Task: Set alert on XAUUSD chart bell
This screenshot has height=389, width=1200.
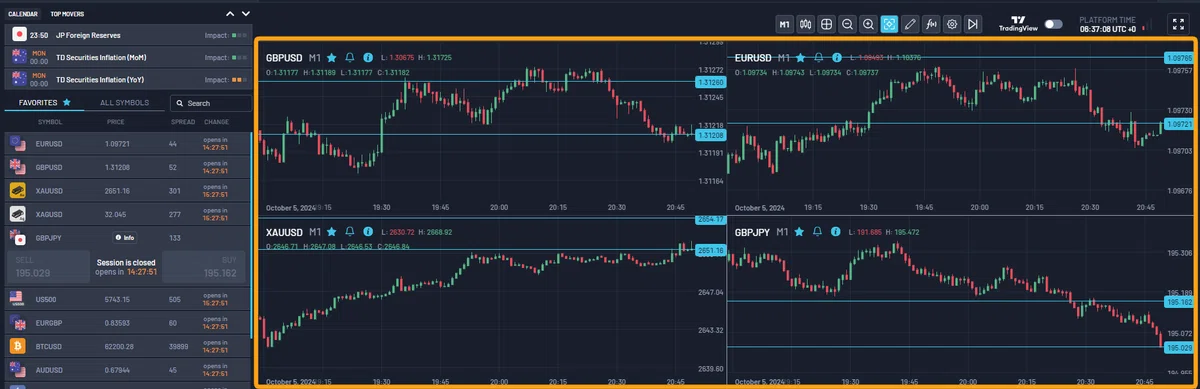Action: tap(350, 231)
